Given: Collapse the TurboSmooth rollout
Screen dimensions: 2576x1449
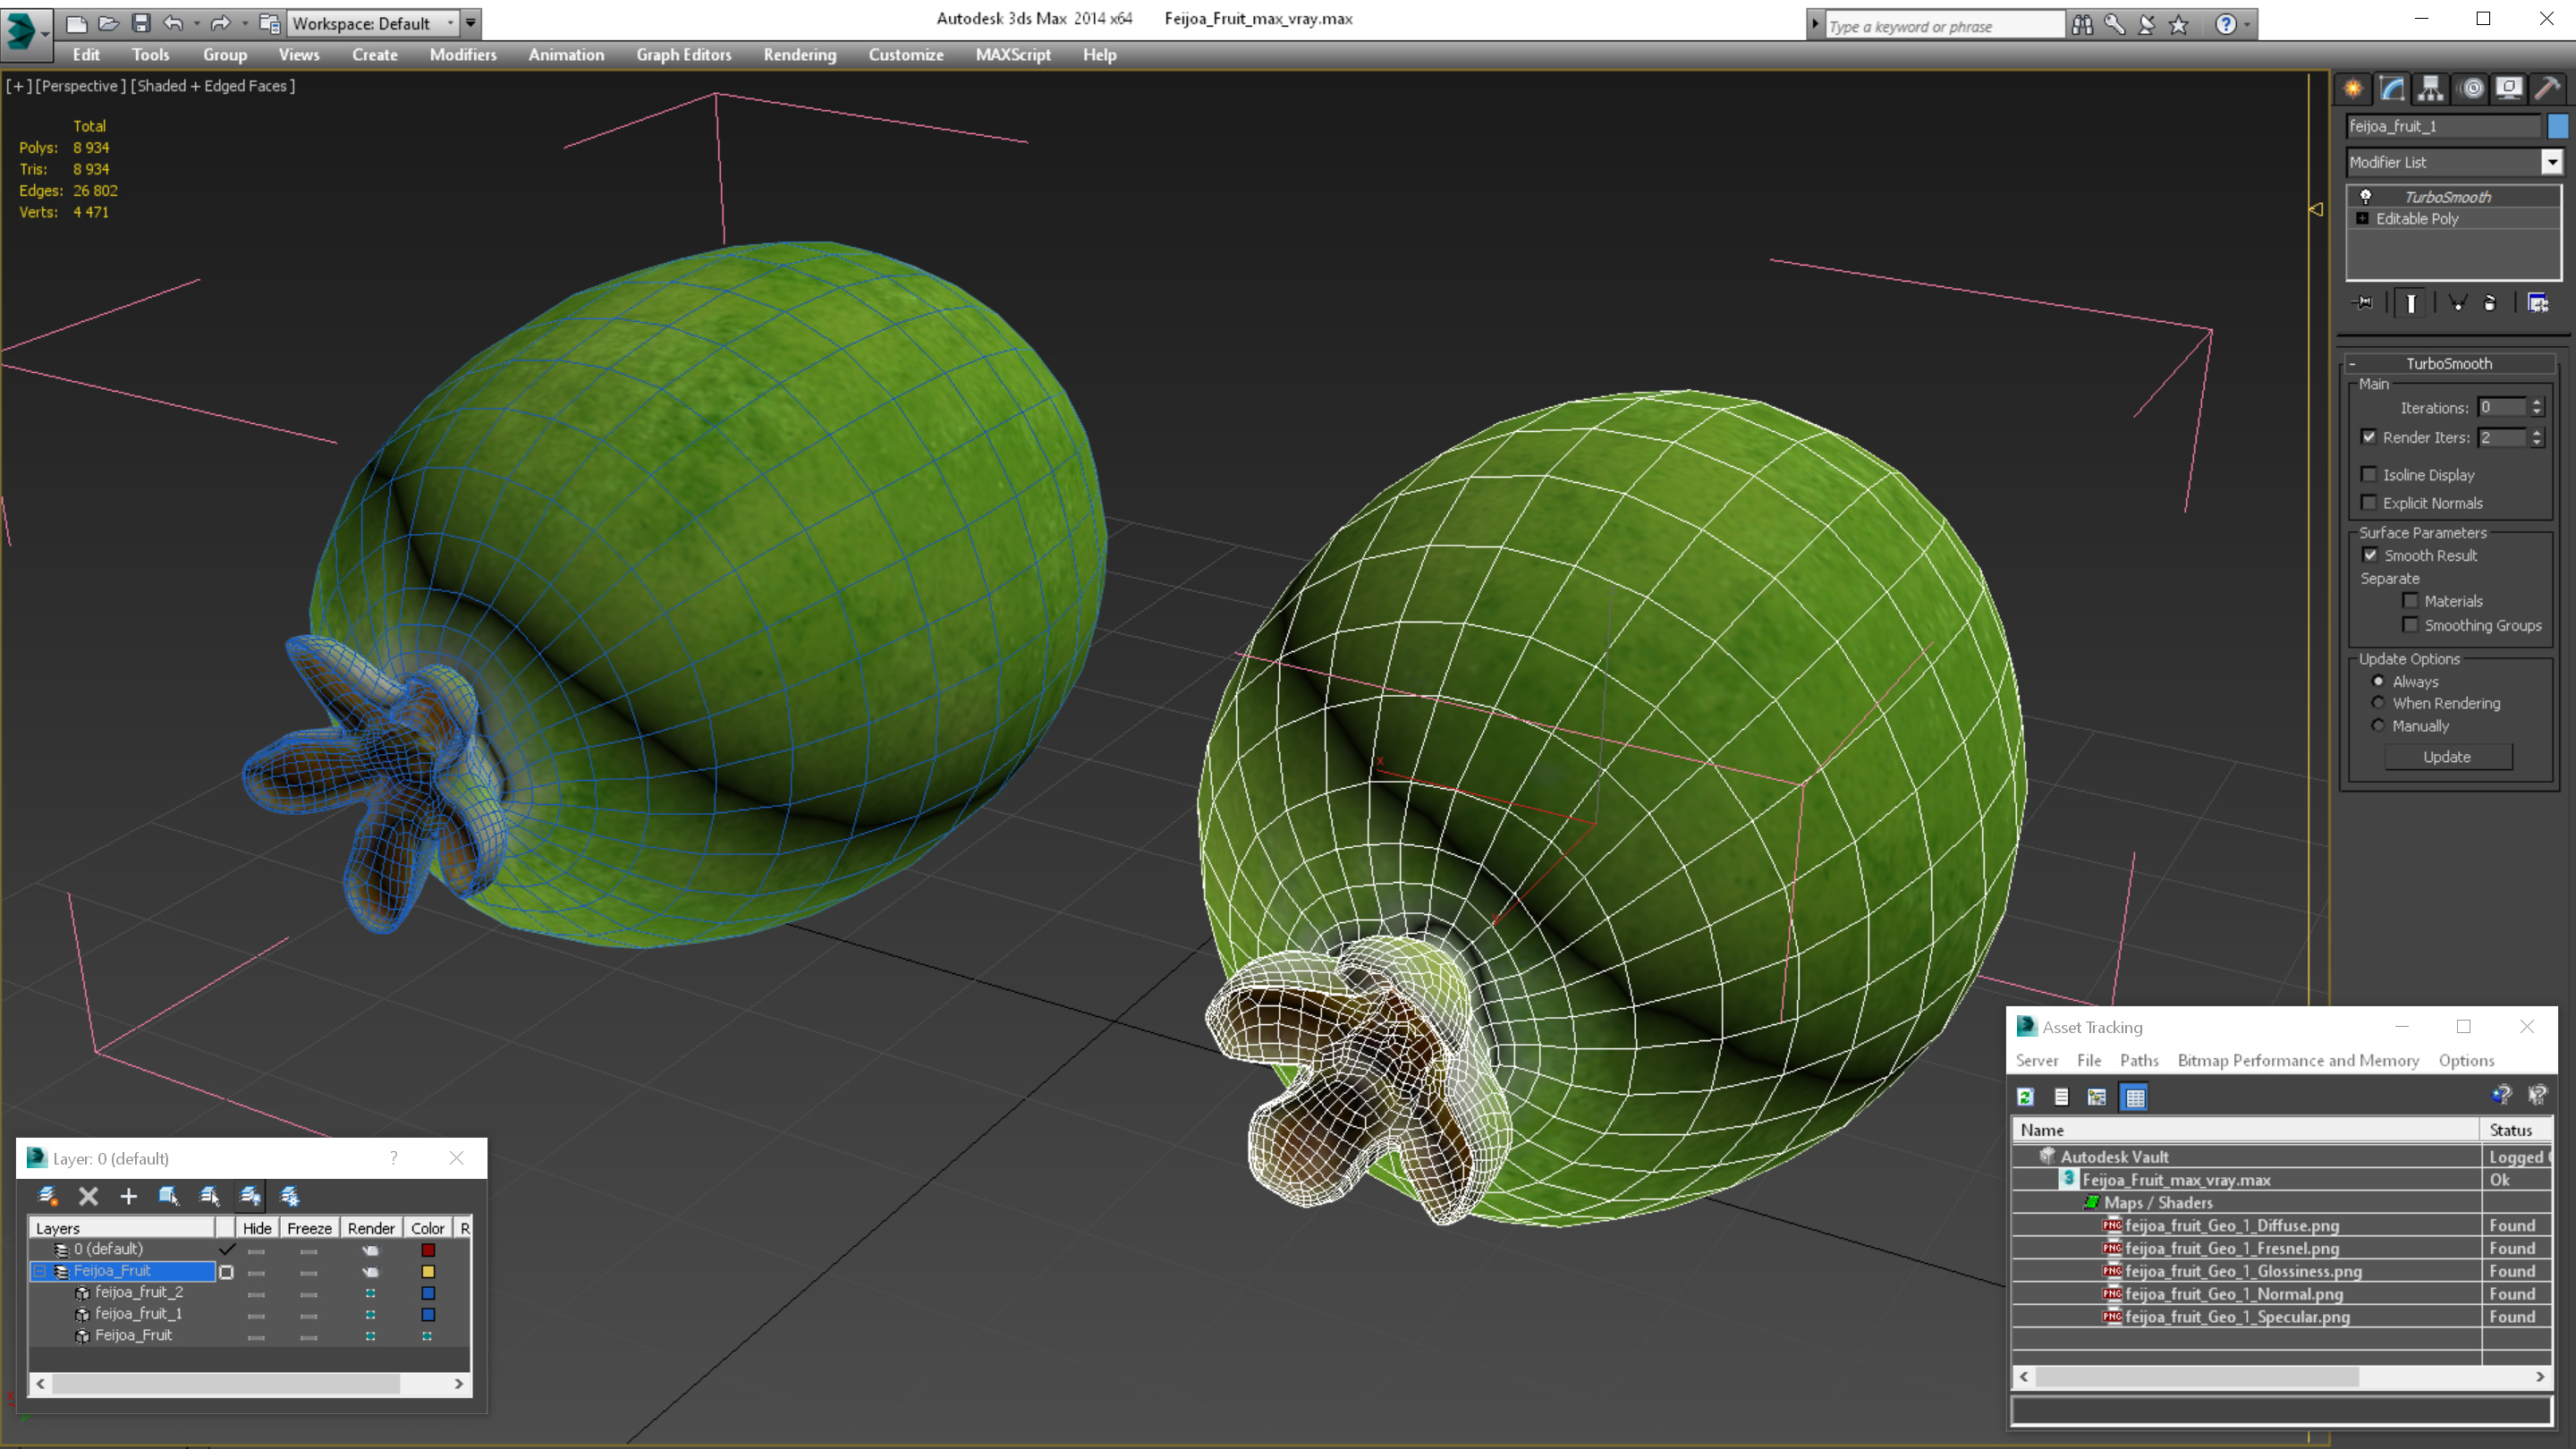Looking at the screenshot, I should click(x=2352, y=364).
